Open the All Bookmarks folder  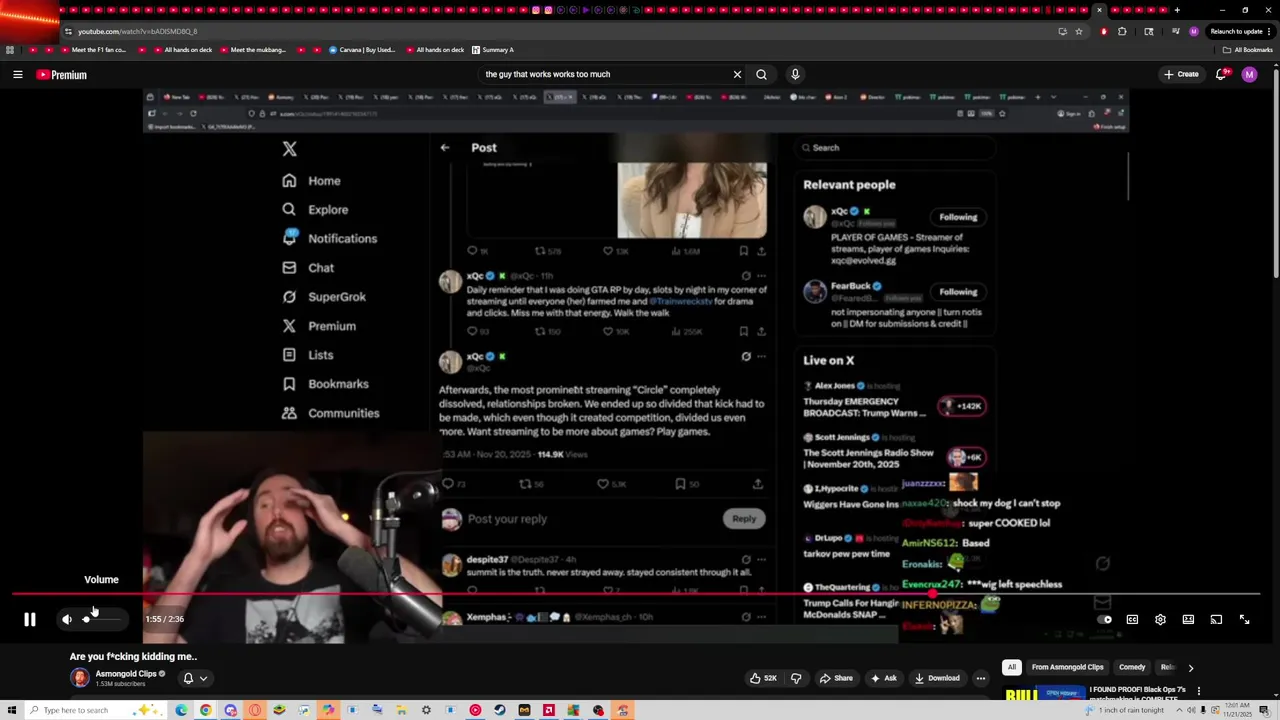click(1247, 50)
